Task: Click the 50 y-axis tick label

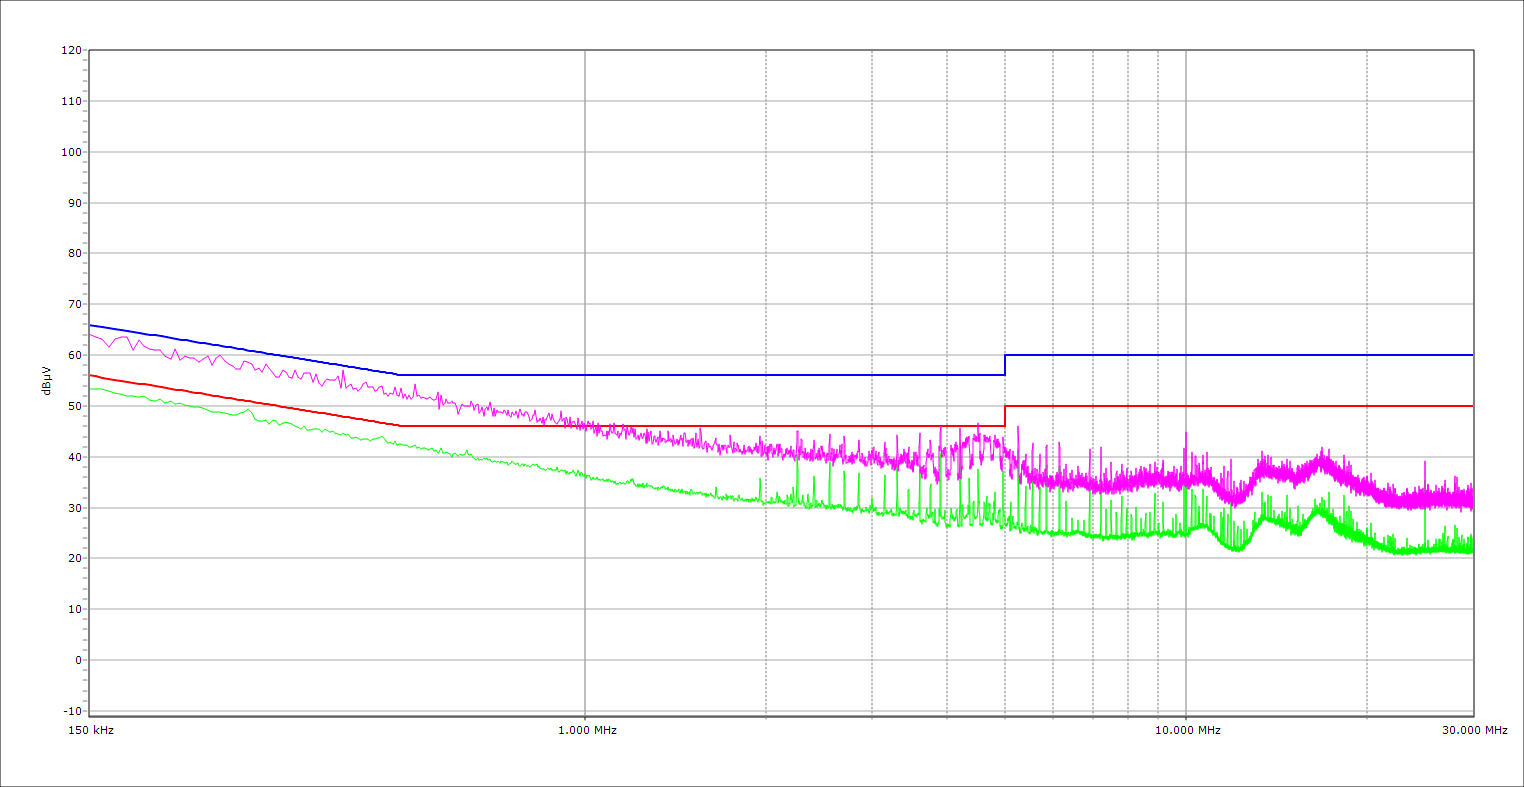Action: click(x=73, y=406)
